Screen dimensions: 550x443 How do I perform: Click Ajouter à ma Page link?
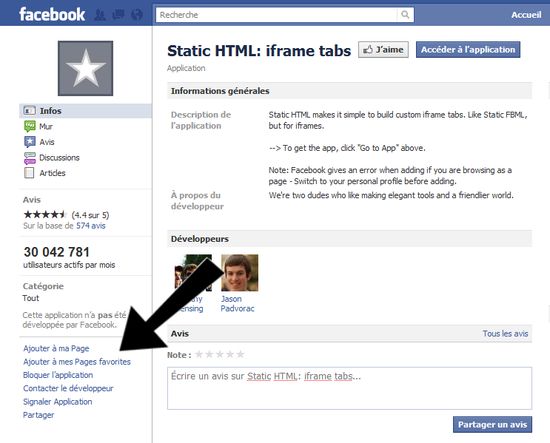click(56, 349)
